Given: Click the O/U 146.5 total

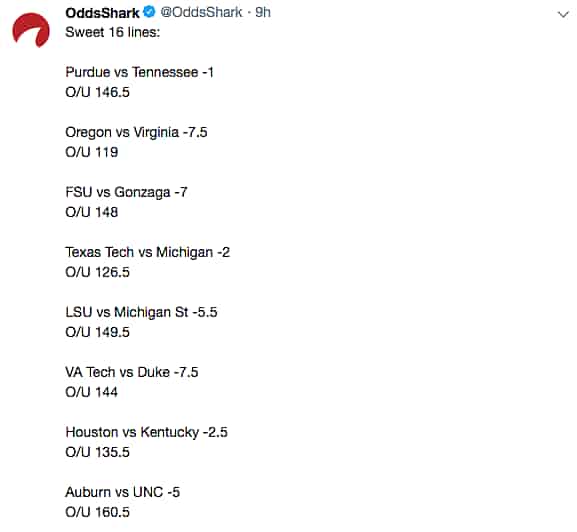Looking at the screenshot, I should point(98,92).
